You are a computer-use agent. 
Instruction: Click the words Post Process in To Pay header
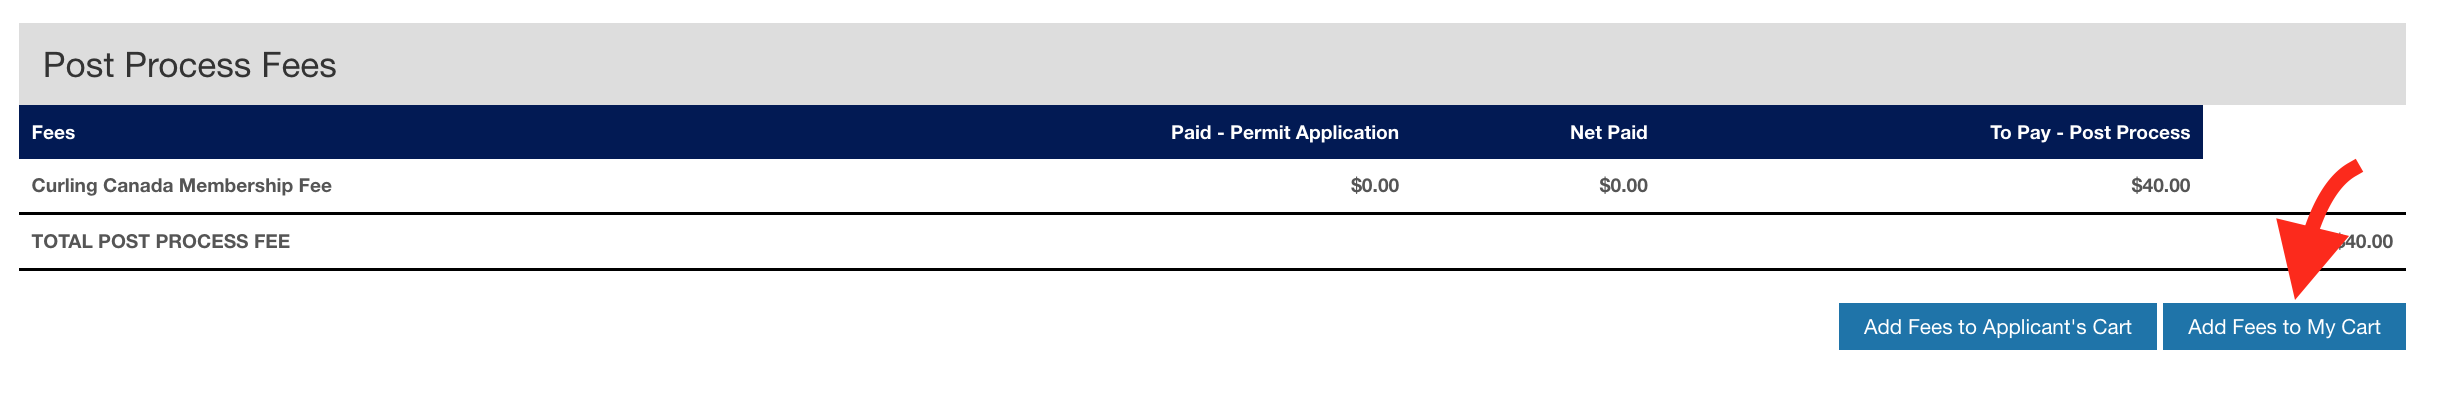2129,133
